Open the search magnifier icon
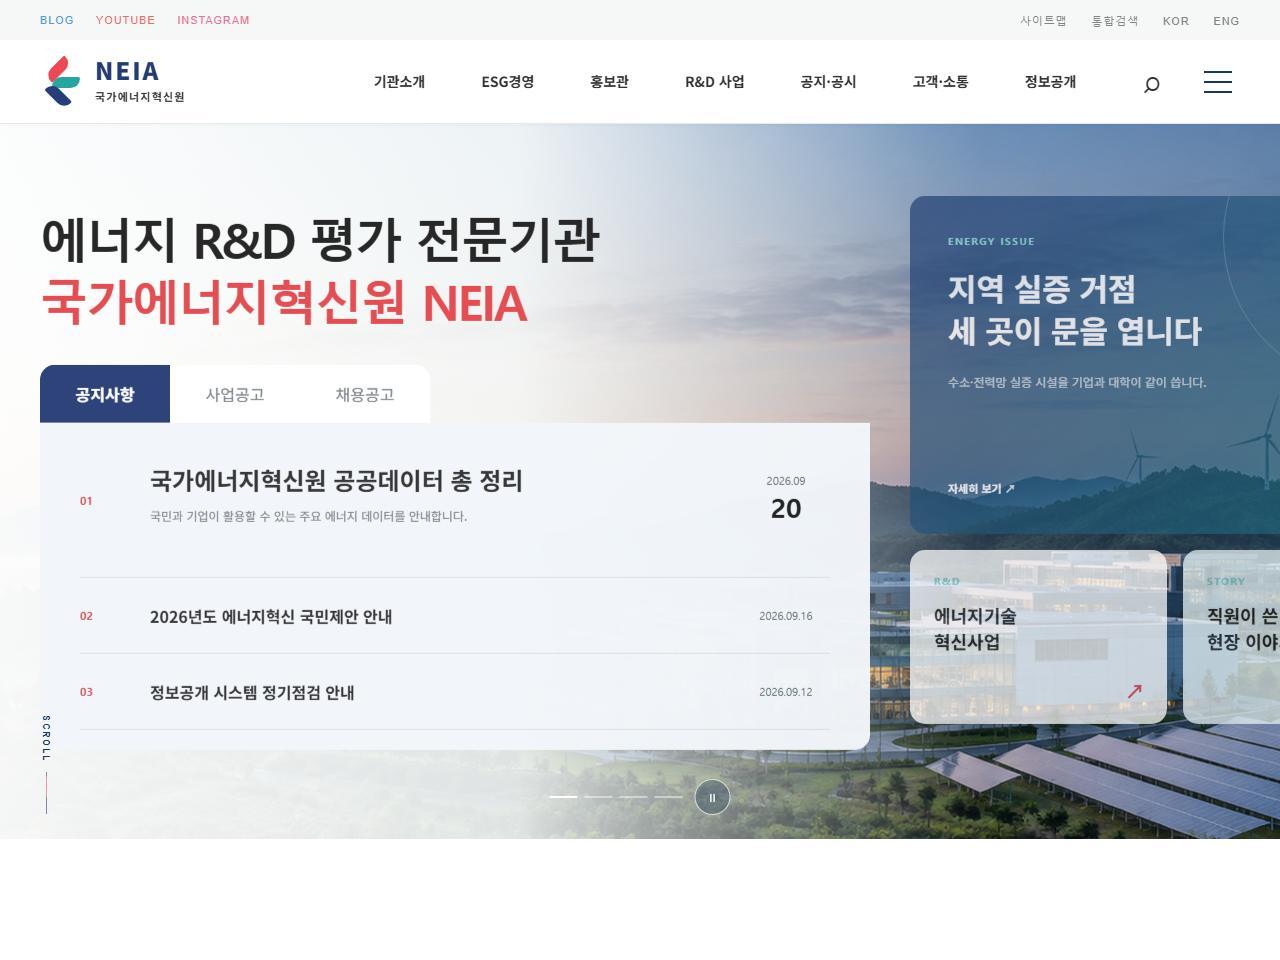1280x960 pixels. point(1151,84)
